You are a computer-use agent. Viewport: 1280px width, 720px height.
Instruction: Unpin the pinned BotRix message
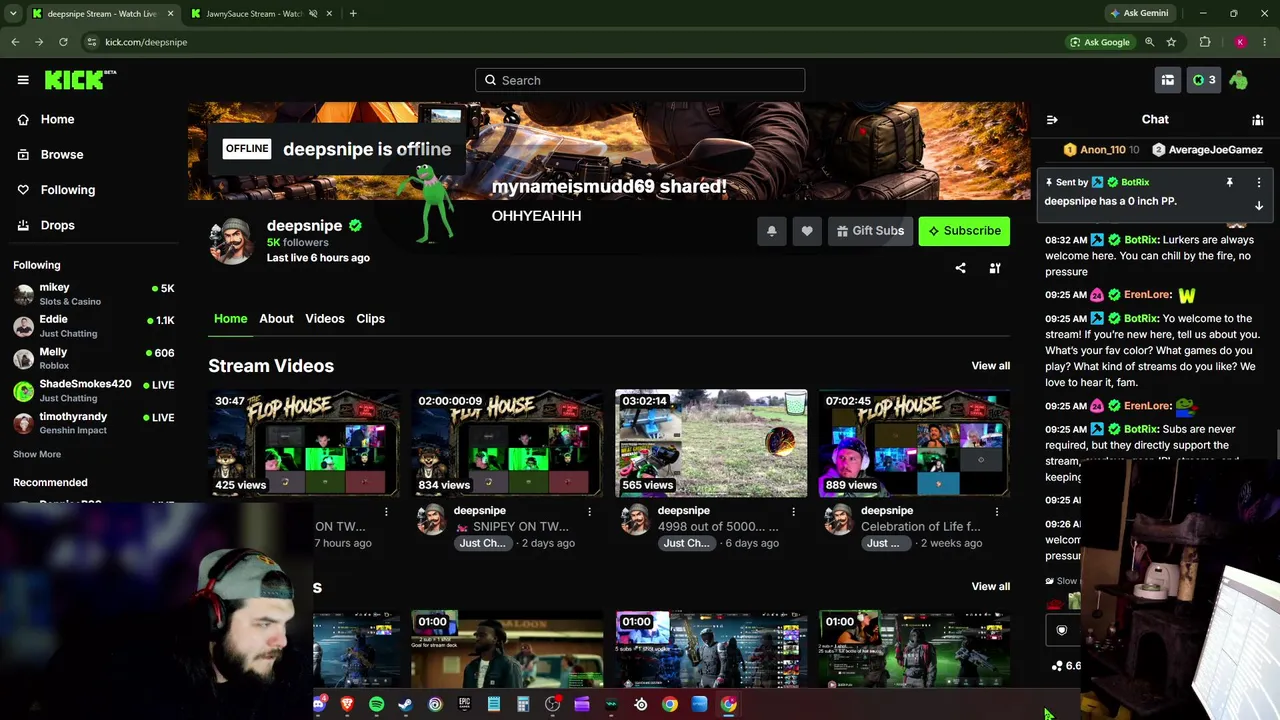(1230, 182)
